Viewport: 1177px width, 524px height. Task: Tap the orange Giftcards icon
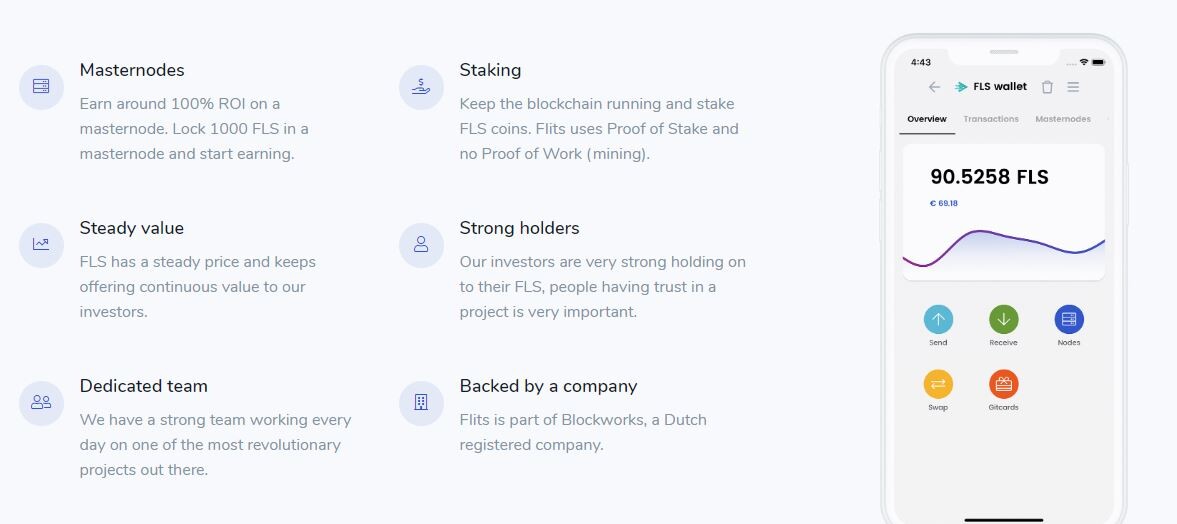click(x=1004, y=384)
